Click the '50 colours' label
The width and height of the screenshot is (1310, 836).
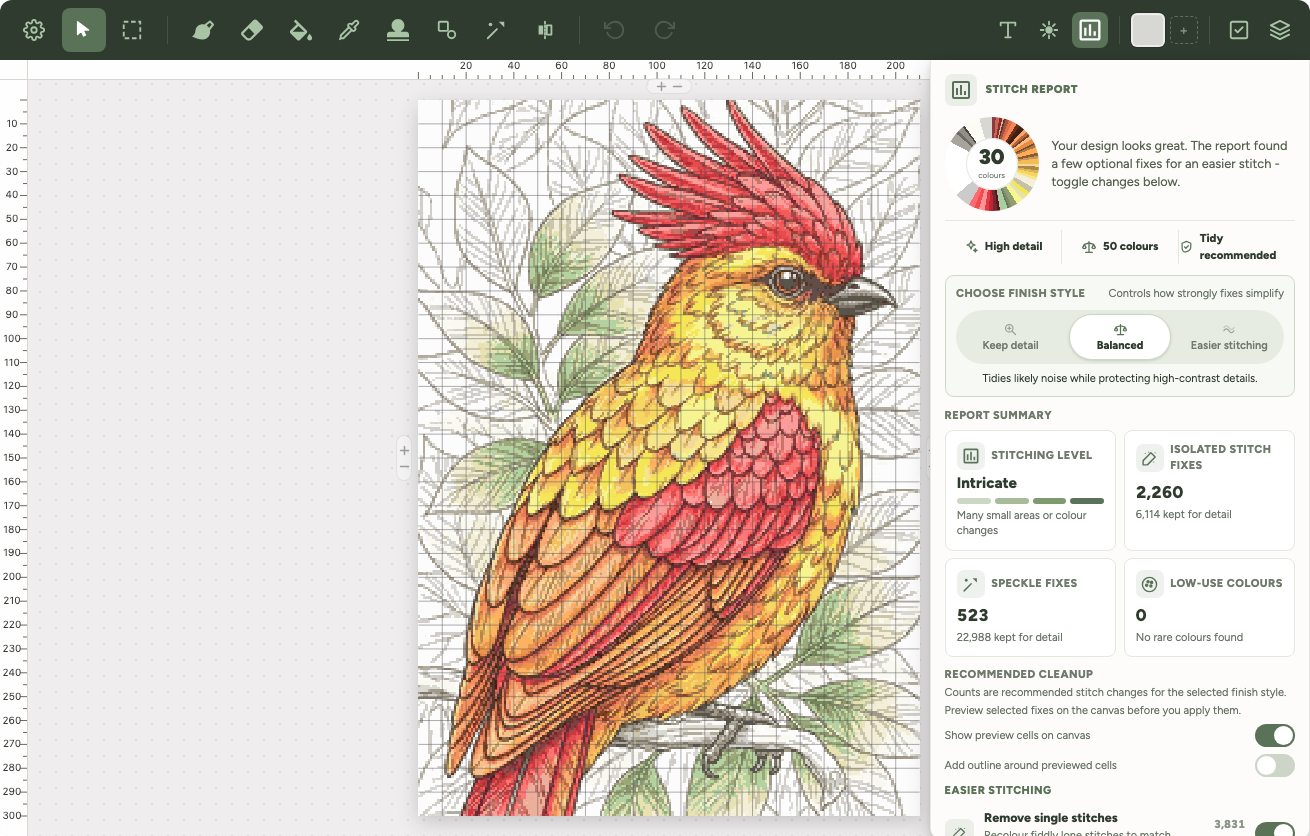pos(1130,246)
